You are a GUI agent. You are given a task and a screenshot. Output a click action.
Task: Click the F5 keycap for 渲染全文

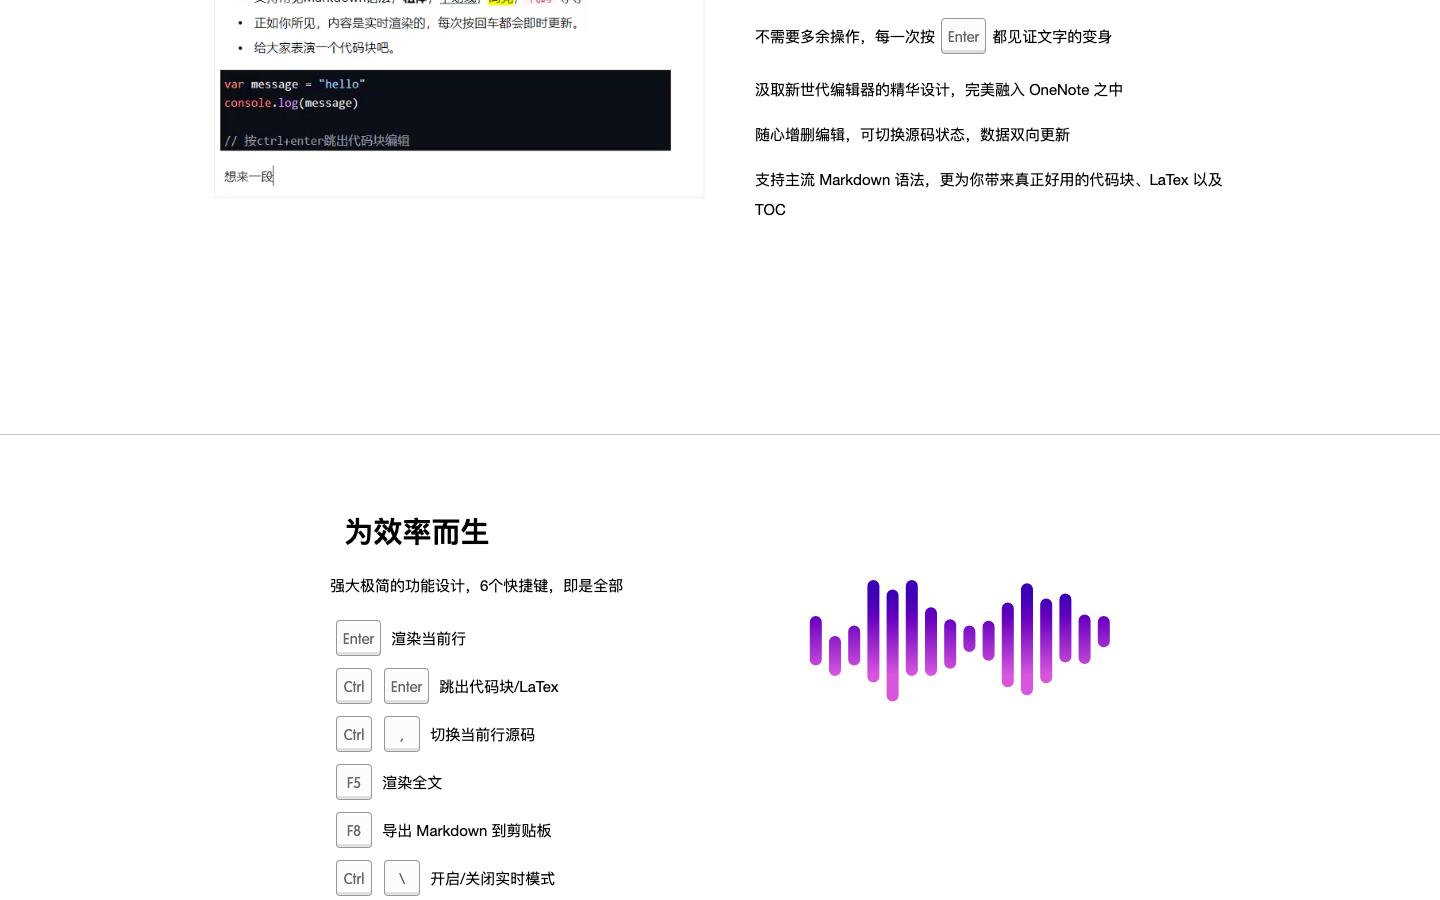(x=354, y=783)
